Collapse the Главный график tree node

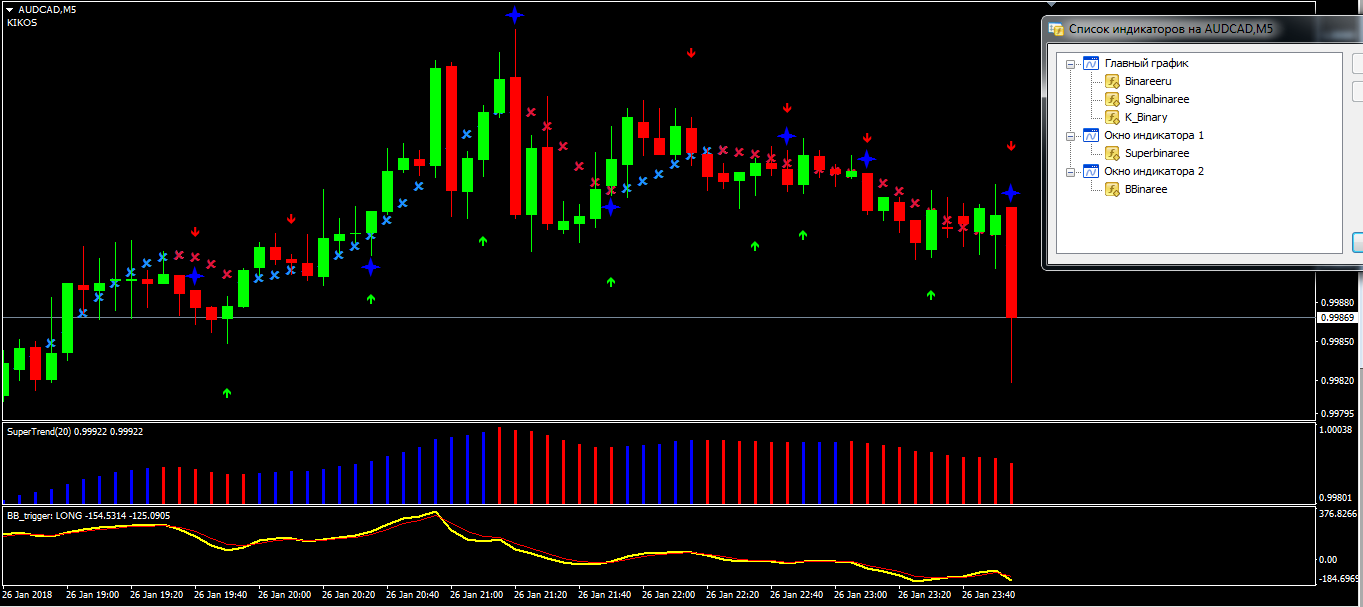point(1070,64)
